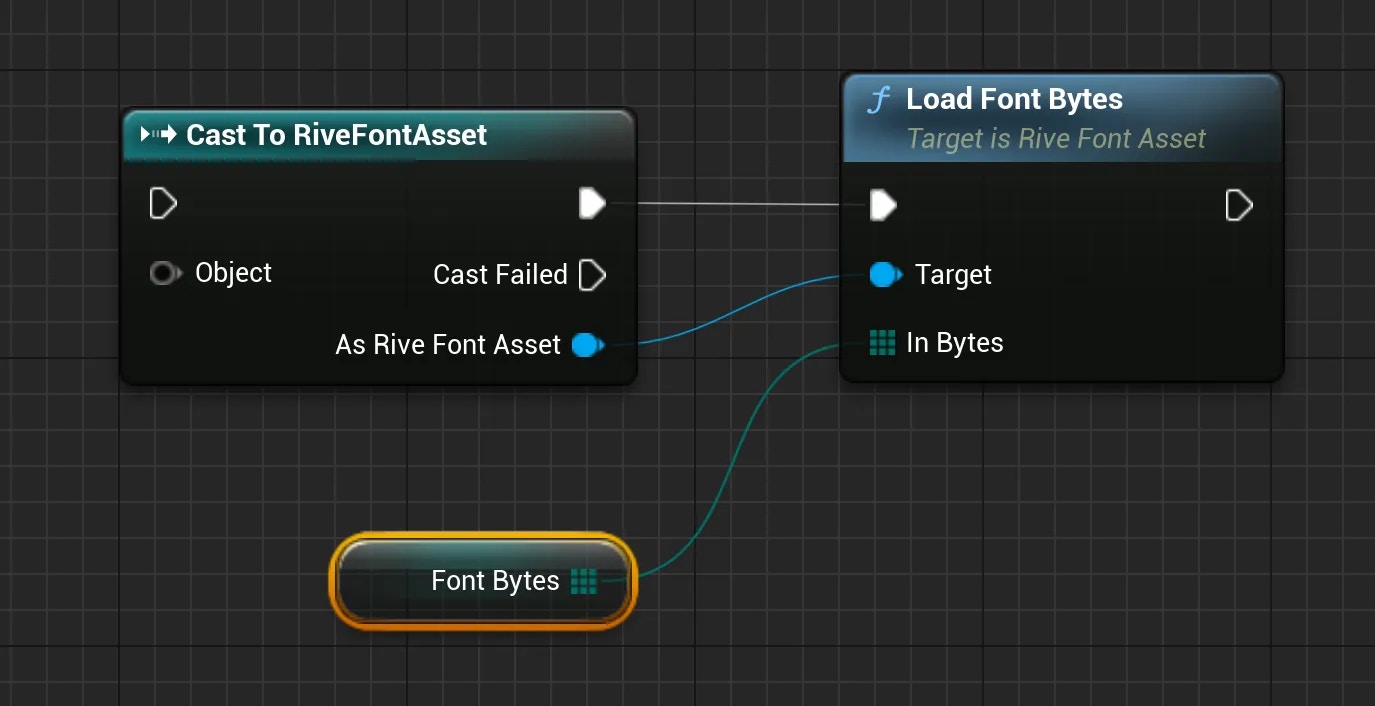The image size is (1375, 706).
Task: Select the Load Font Bytes node title
Action: [1014, 99]
